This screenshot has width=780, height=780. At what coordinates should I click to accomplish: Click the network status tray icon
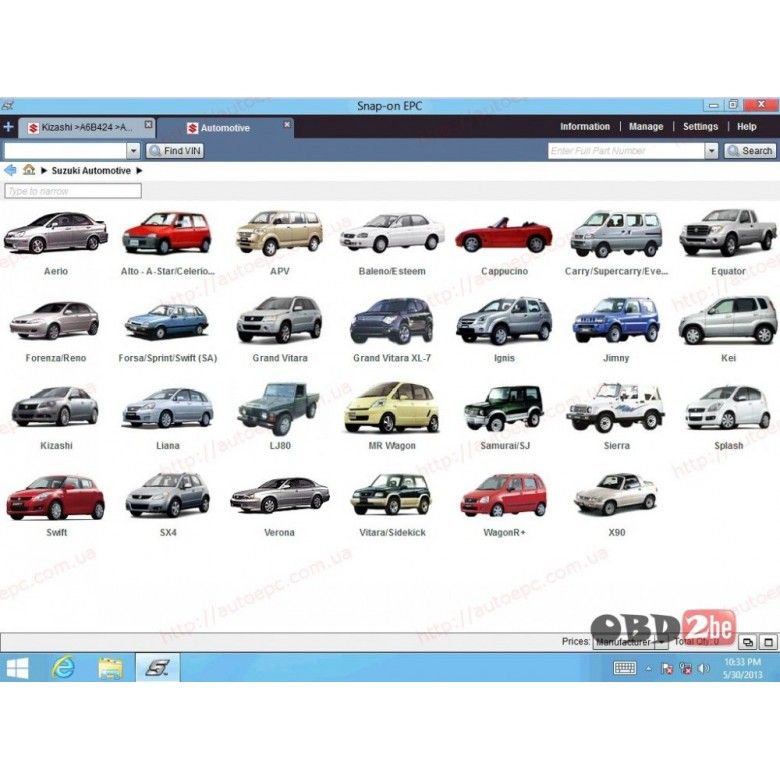click(x=685, y=669)
